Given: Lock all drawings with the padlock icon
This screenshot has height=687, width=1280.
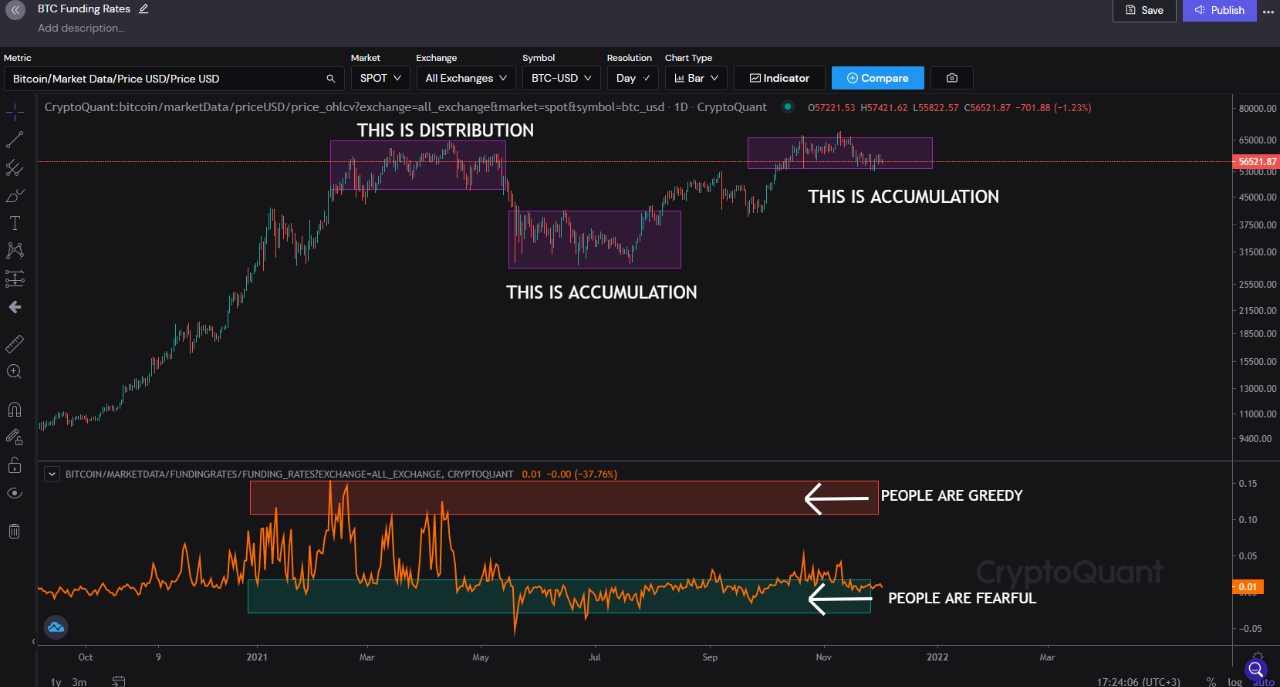Looking at the screenshot, I should [14, 465].
